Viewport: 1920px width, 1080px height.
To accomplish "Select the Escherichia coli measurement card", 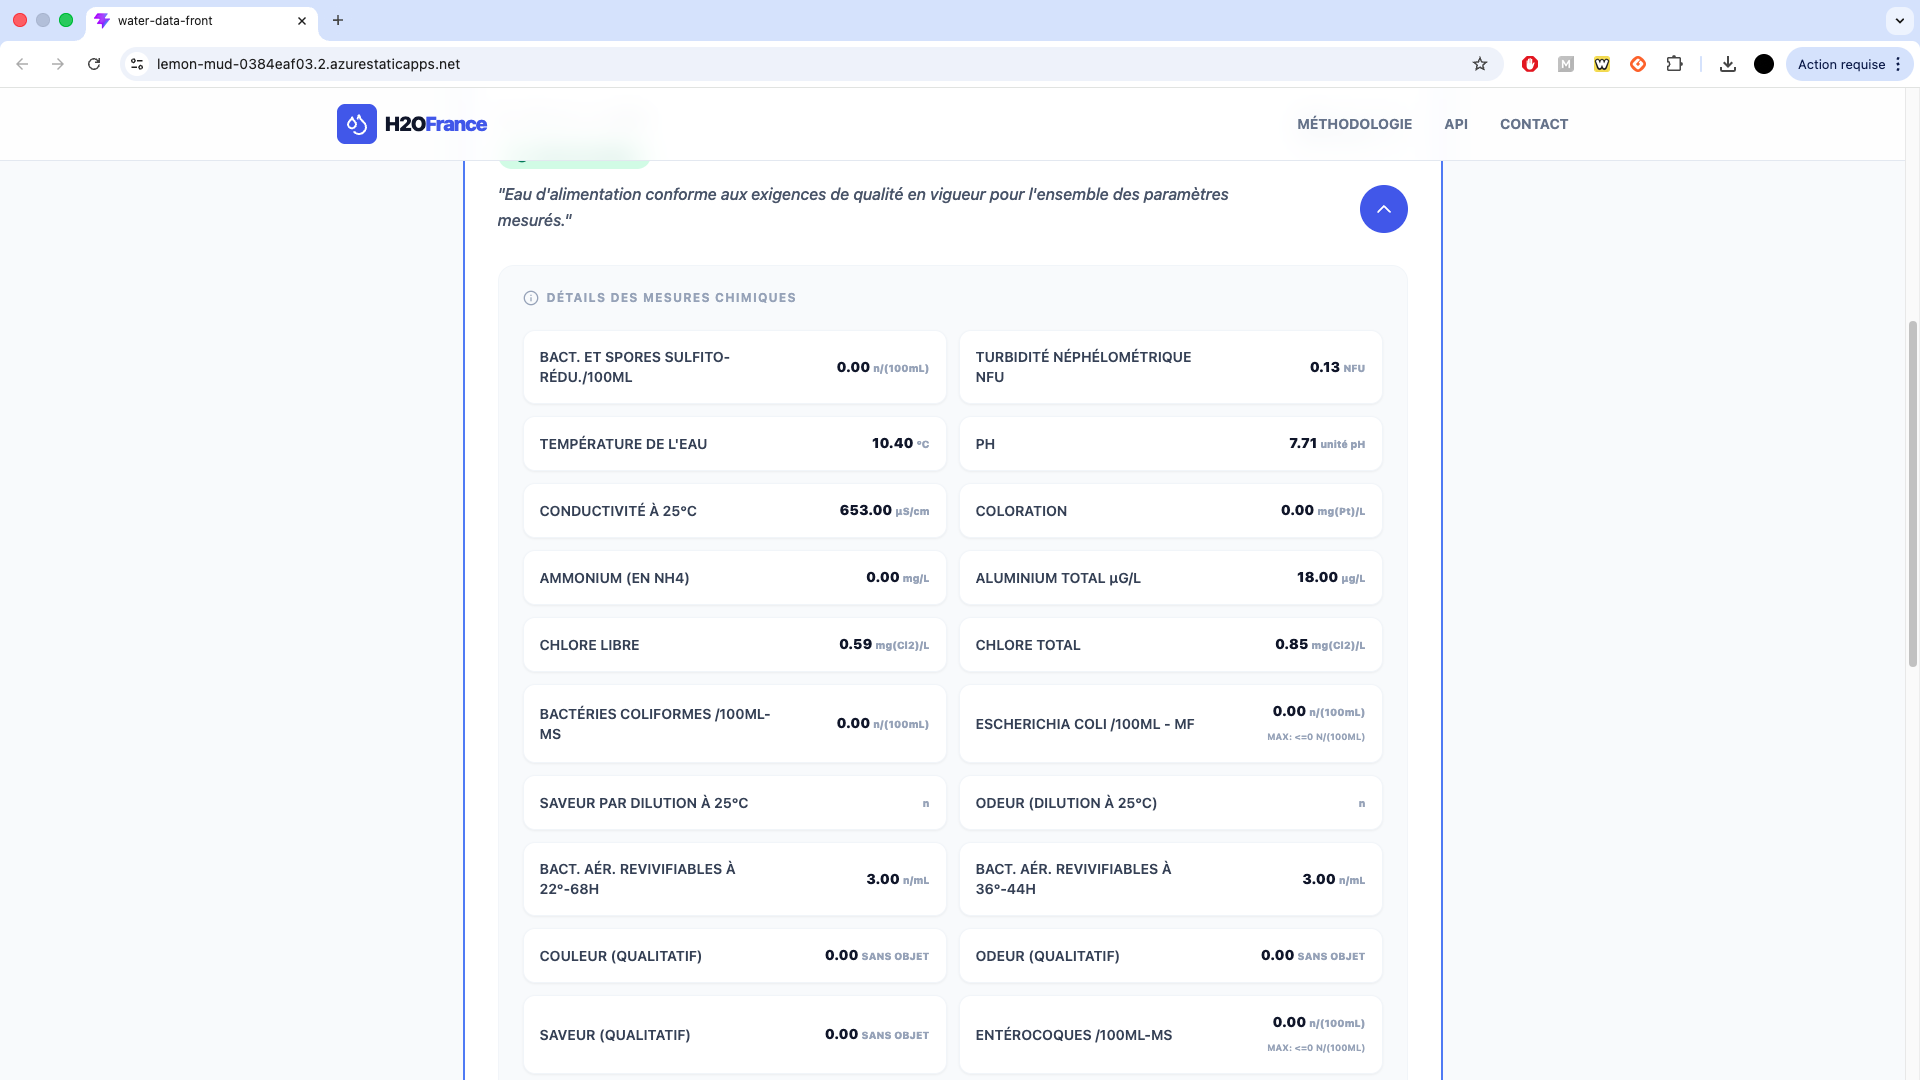I will tap(1170, 724).
